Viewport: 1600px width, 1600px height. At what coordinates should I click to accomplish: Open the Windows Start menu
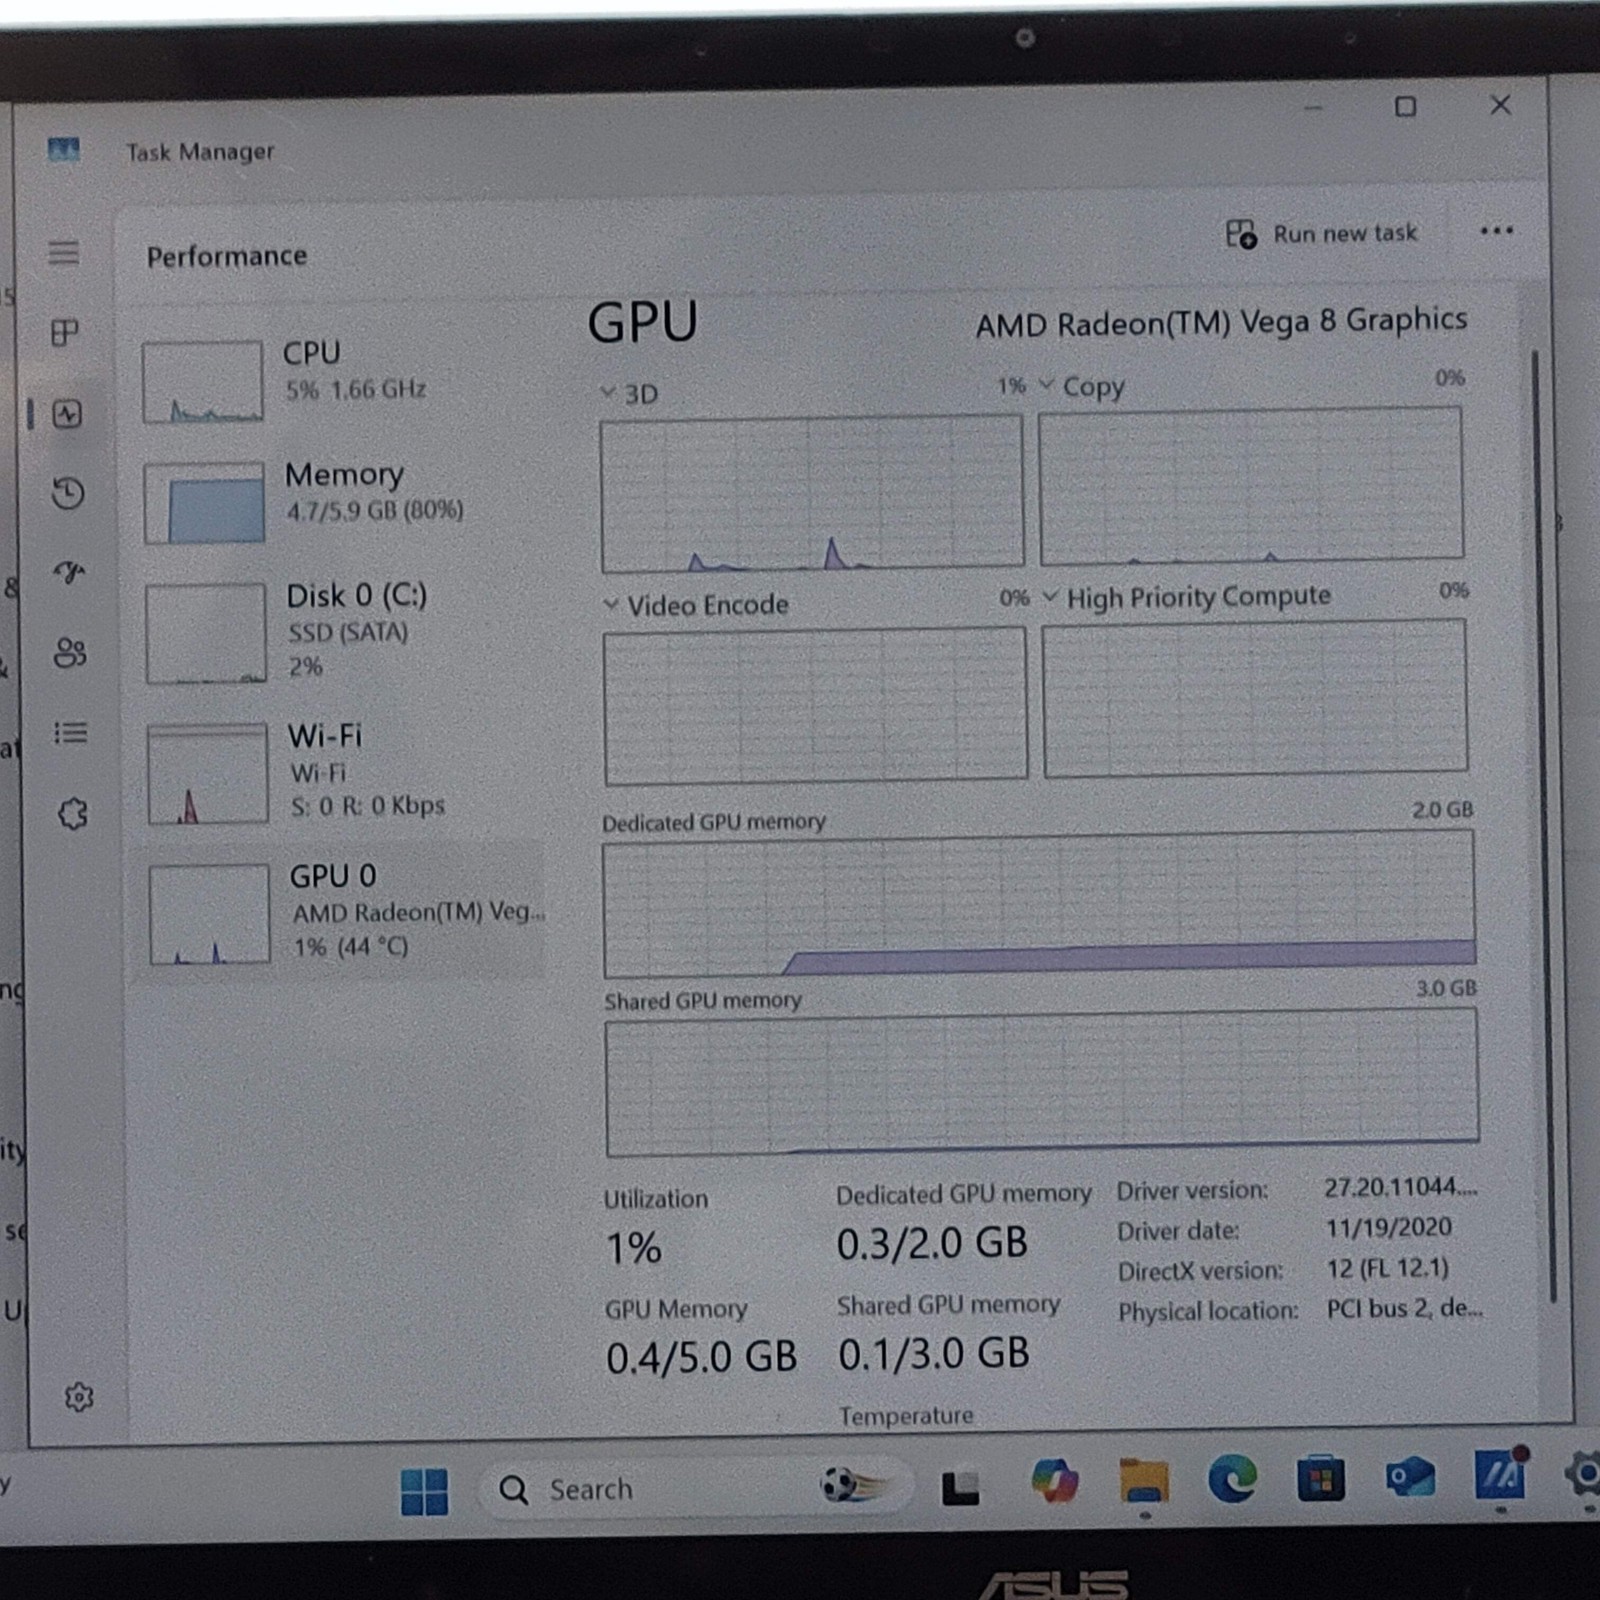[424, 1491]
